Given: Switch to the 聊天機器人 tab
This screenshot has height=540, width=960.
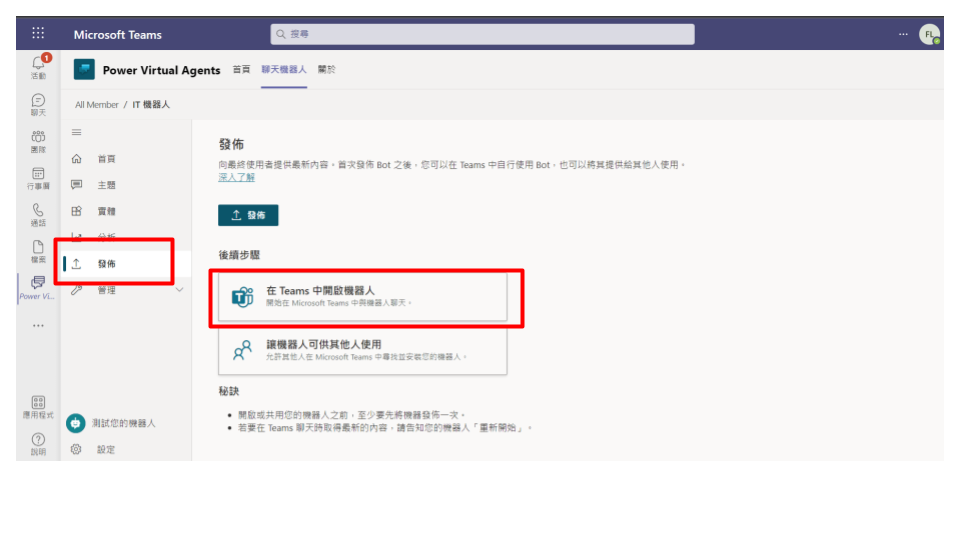Looking at the screenshot, I should click(x=284, y=69).
